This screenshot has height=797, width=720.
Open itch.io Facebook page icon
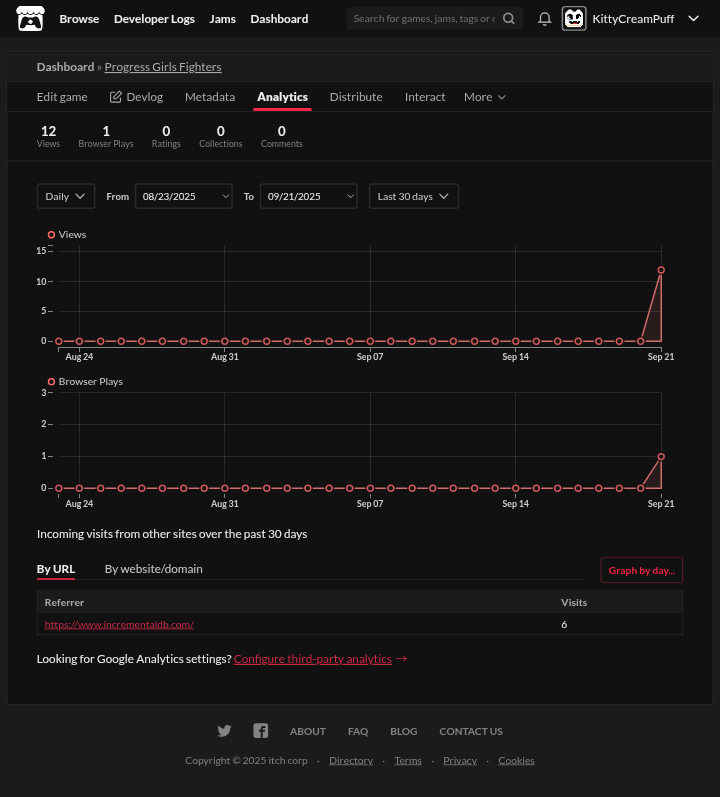(260, 731)
